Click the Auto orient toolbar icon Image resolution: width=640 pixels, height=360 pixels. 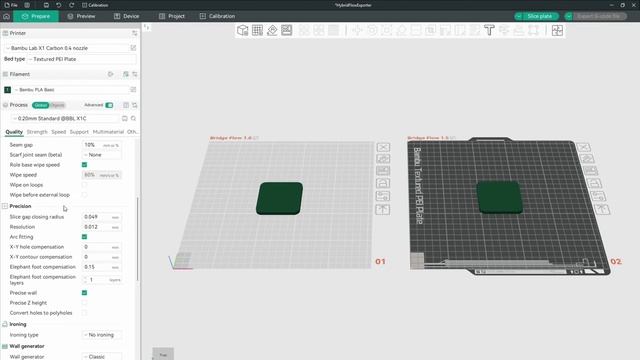click(x=272, y=30)
